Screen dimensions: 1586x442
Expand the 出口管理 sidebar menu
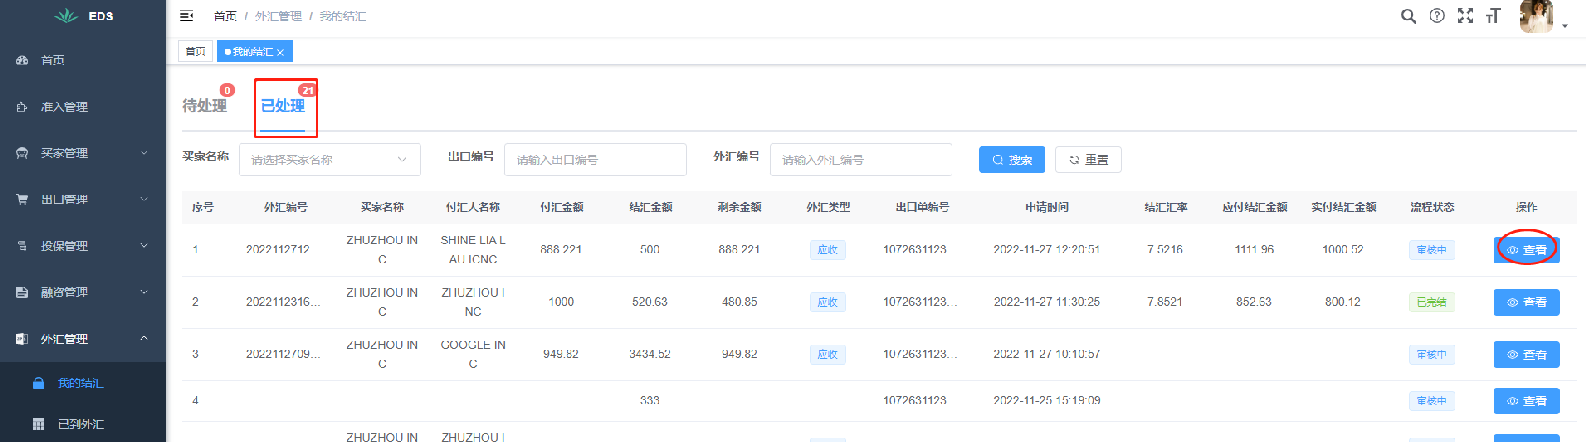(x=83, y=199)
